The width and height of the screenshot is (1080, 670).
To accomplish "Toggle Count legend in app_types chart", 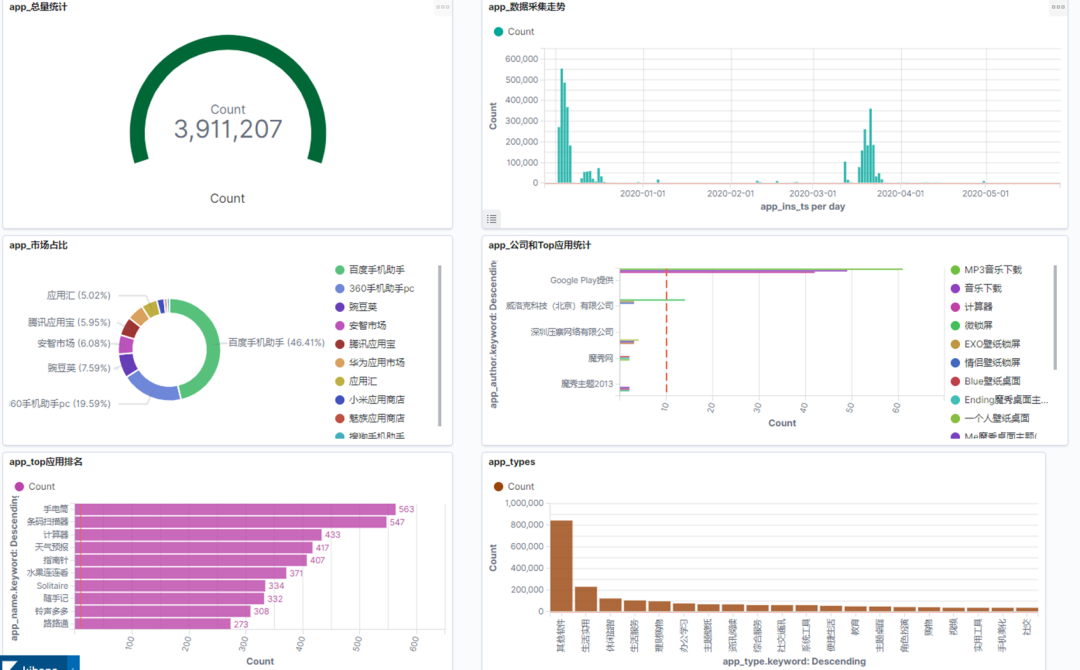I will point(514,486).
